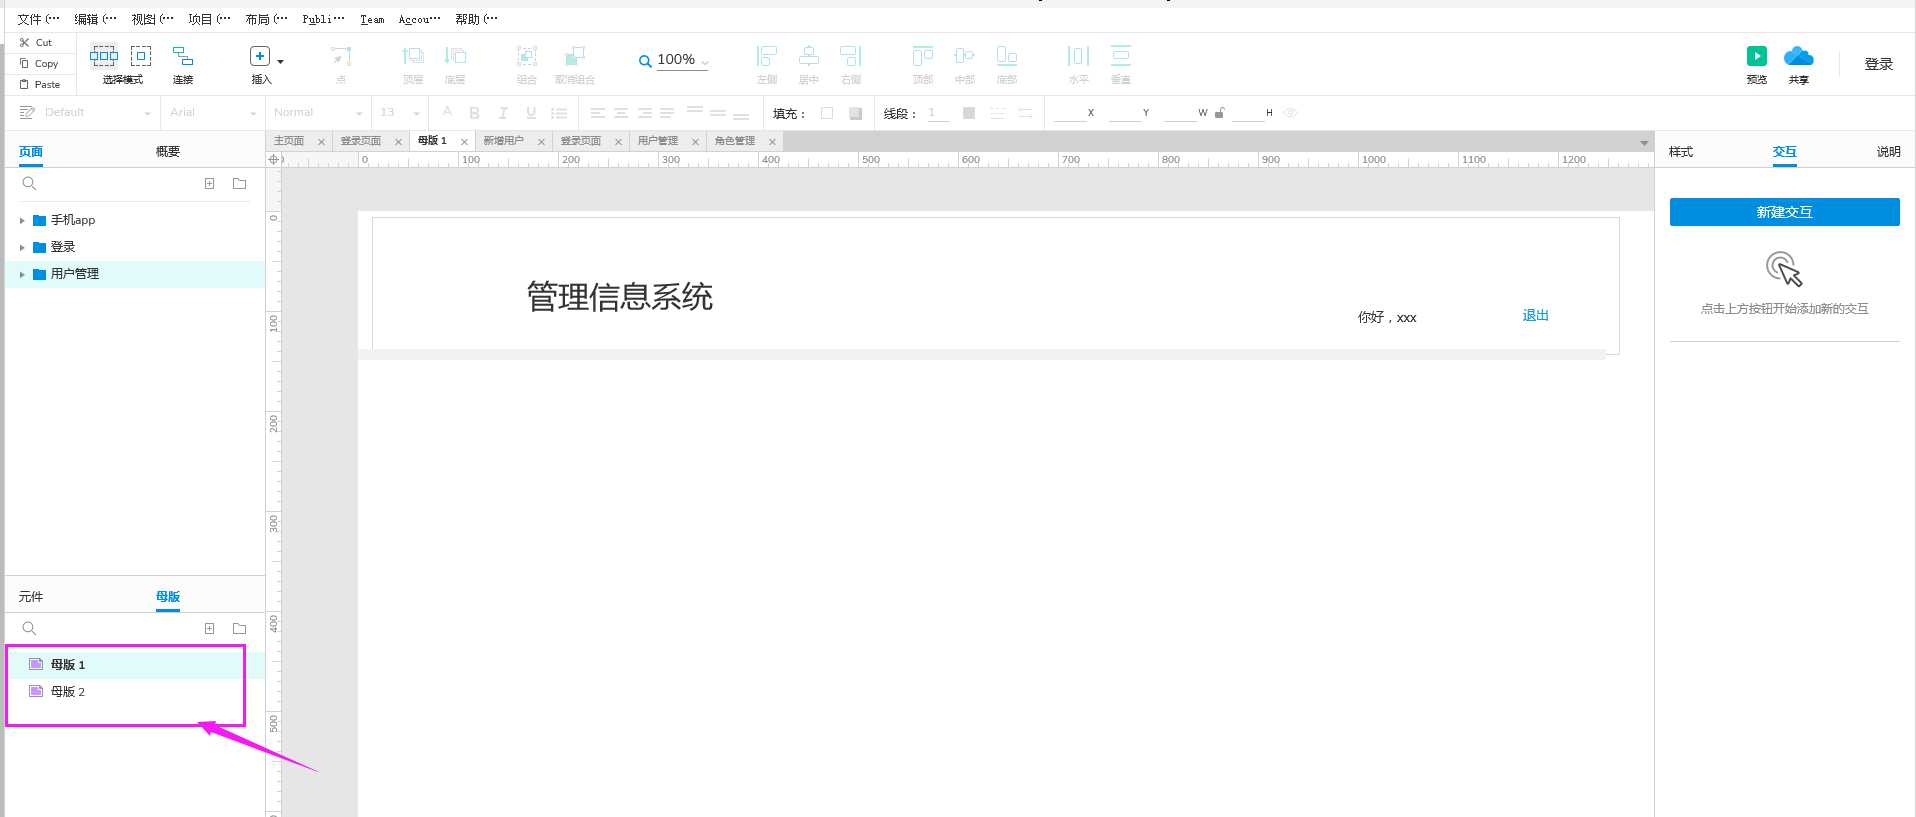Click the Paste clipboard icon

click(24, 84)
